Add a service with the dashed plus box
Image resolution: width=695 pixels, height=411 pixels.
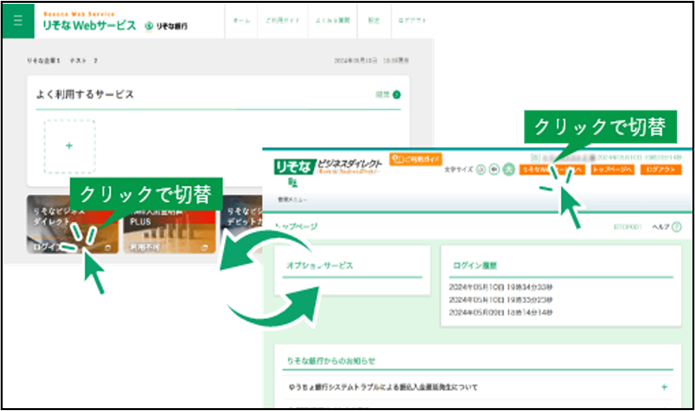click(x=69, y=146)
